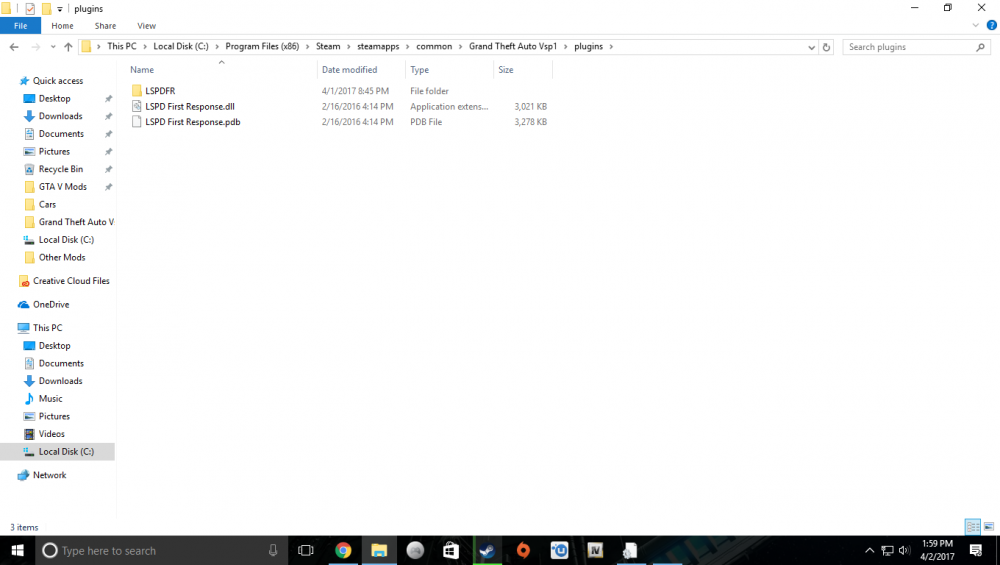Select the LSPD First Response.pdb file
This screenshot has width=1000, height=565.
(x=192, y=122)
